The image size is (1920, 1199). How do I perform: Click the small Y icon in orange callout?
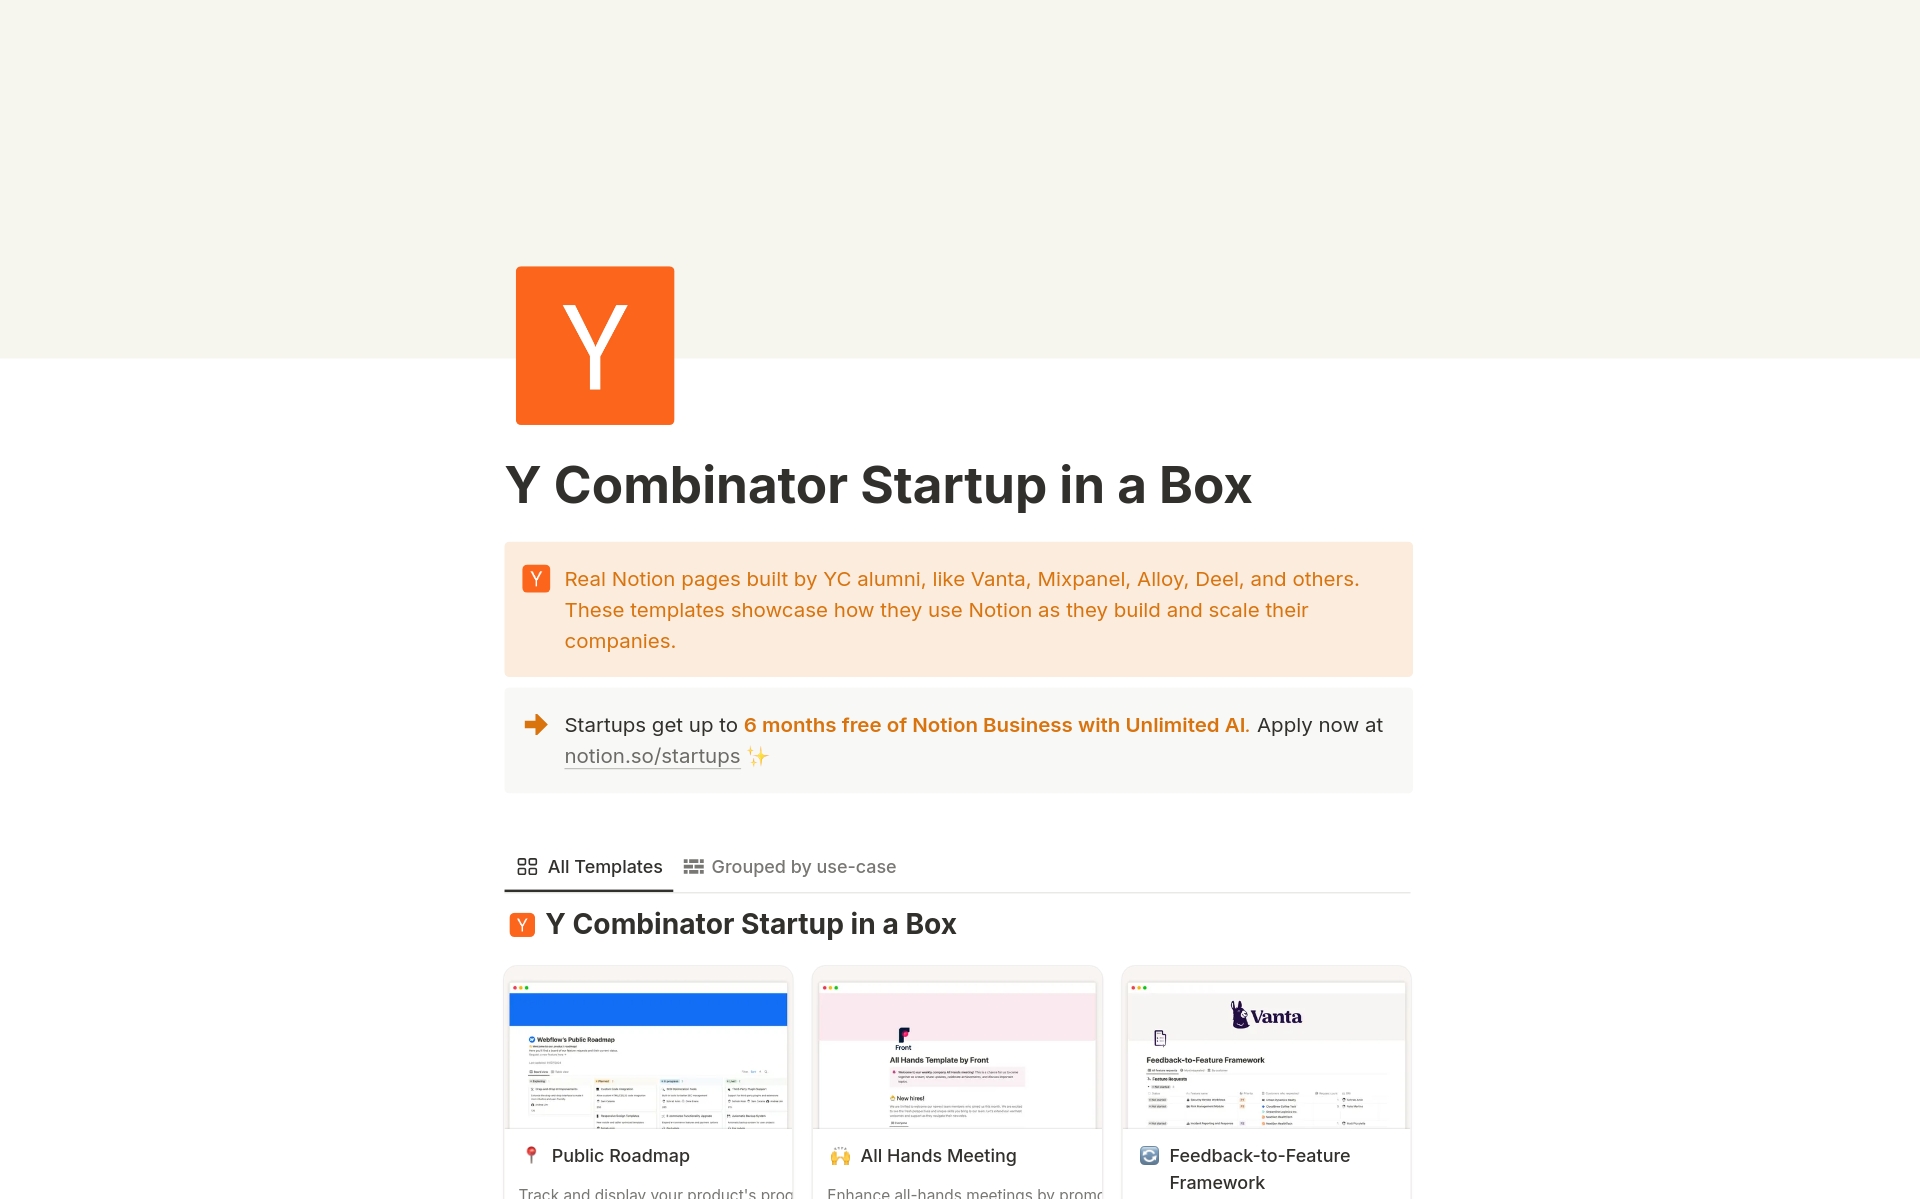point(536,579)
